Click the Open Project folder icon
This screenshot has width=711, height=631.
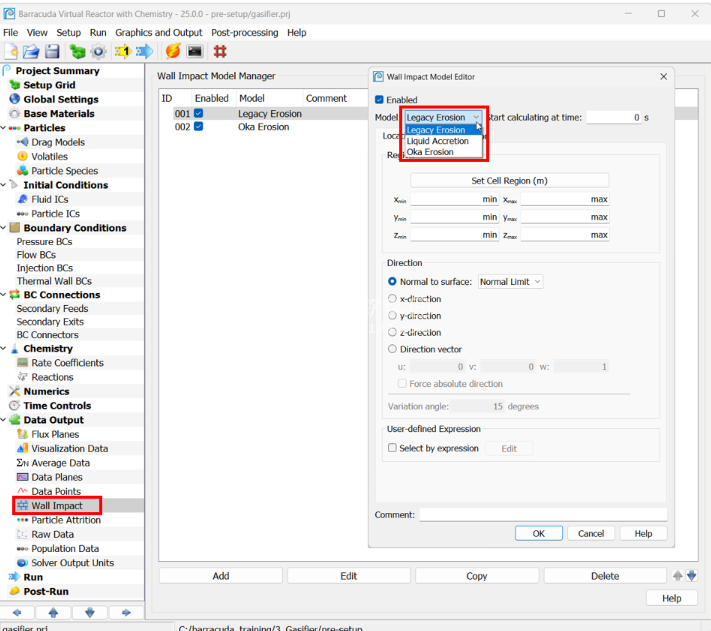[x=31, y=51]
